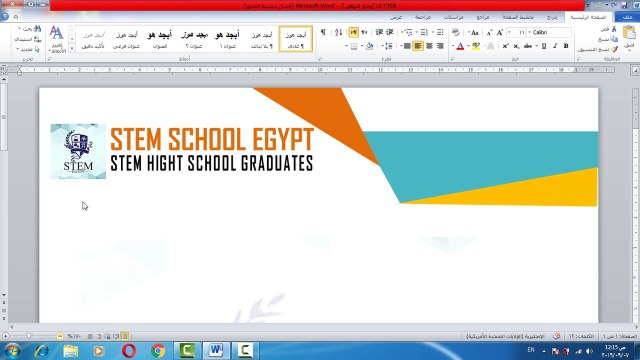The image size is (640, 360).
Task: Click the language indicator in the status bar
Action: (505, 336)
